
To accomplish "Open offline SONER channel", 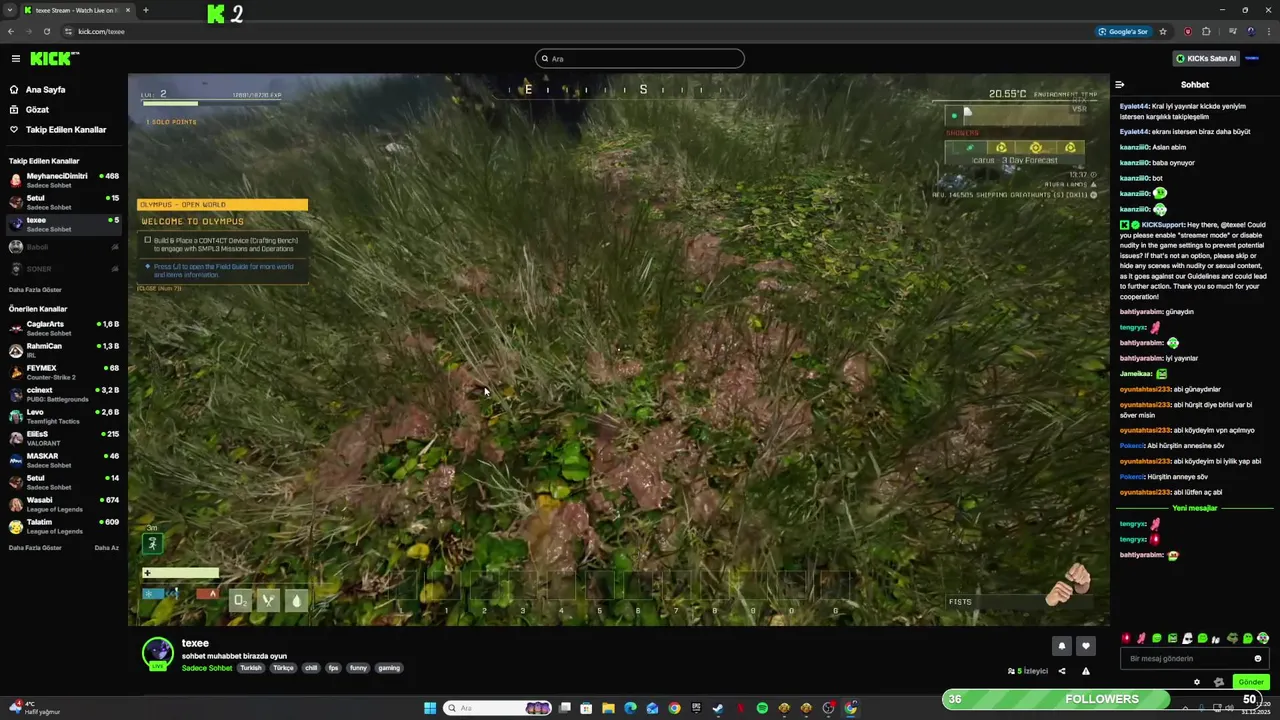I will (64, 269).
